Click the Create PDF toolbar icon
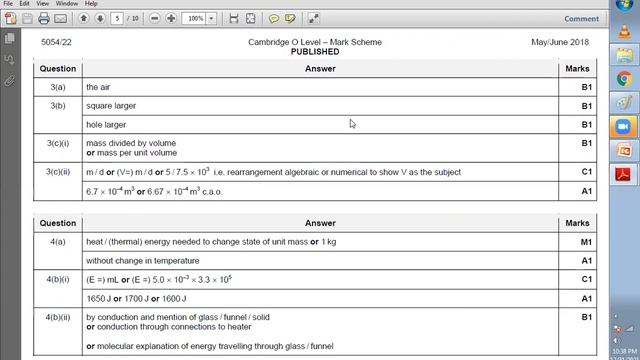Image resolution: width=640 pixels, height=360 pixels. (x=11, y=19)
